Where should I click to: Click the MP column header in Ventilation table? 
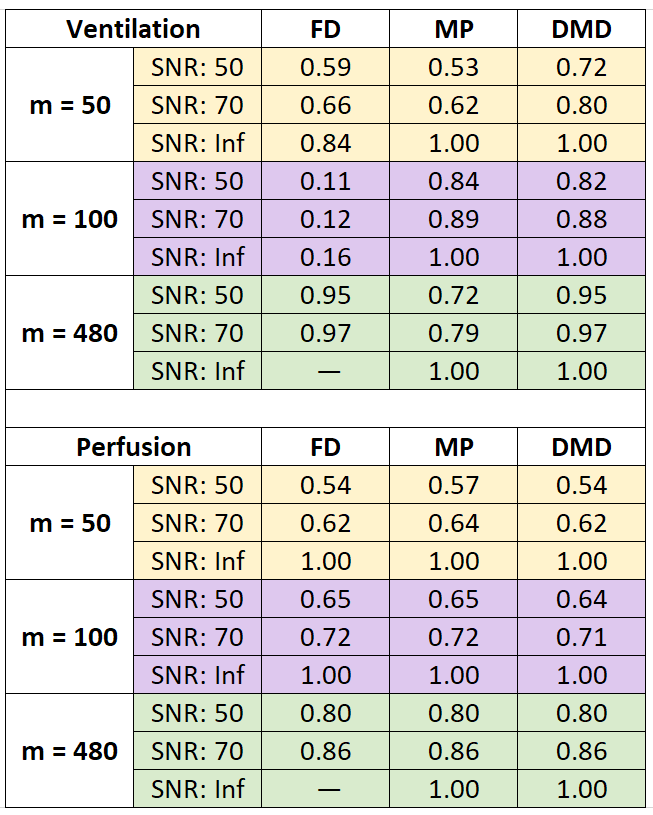(x=453, y=29)
